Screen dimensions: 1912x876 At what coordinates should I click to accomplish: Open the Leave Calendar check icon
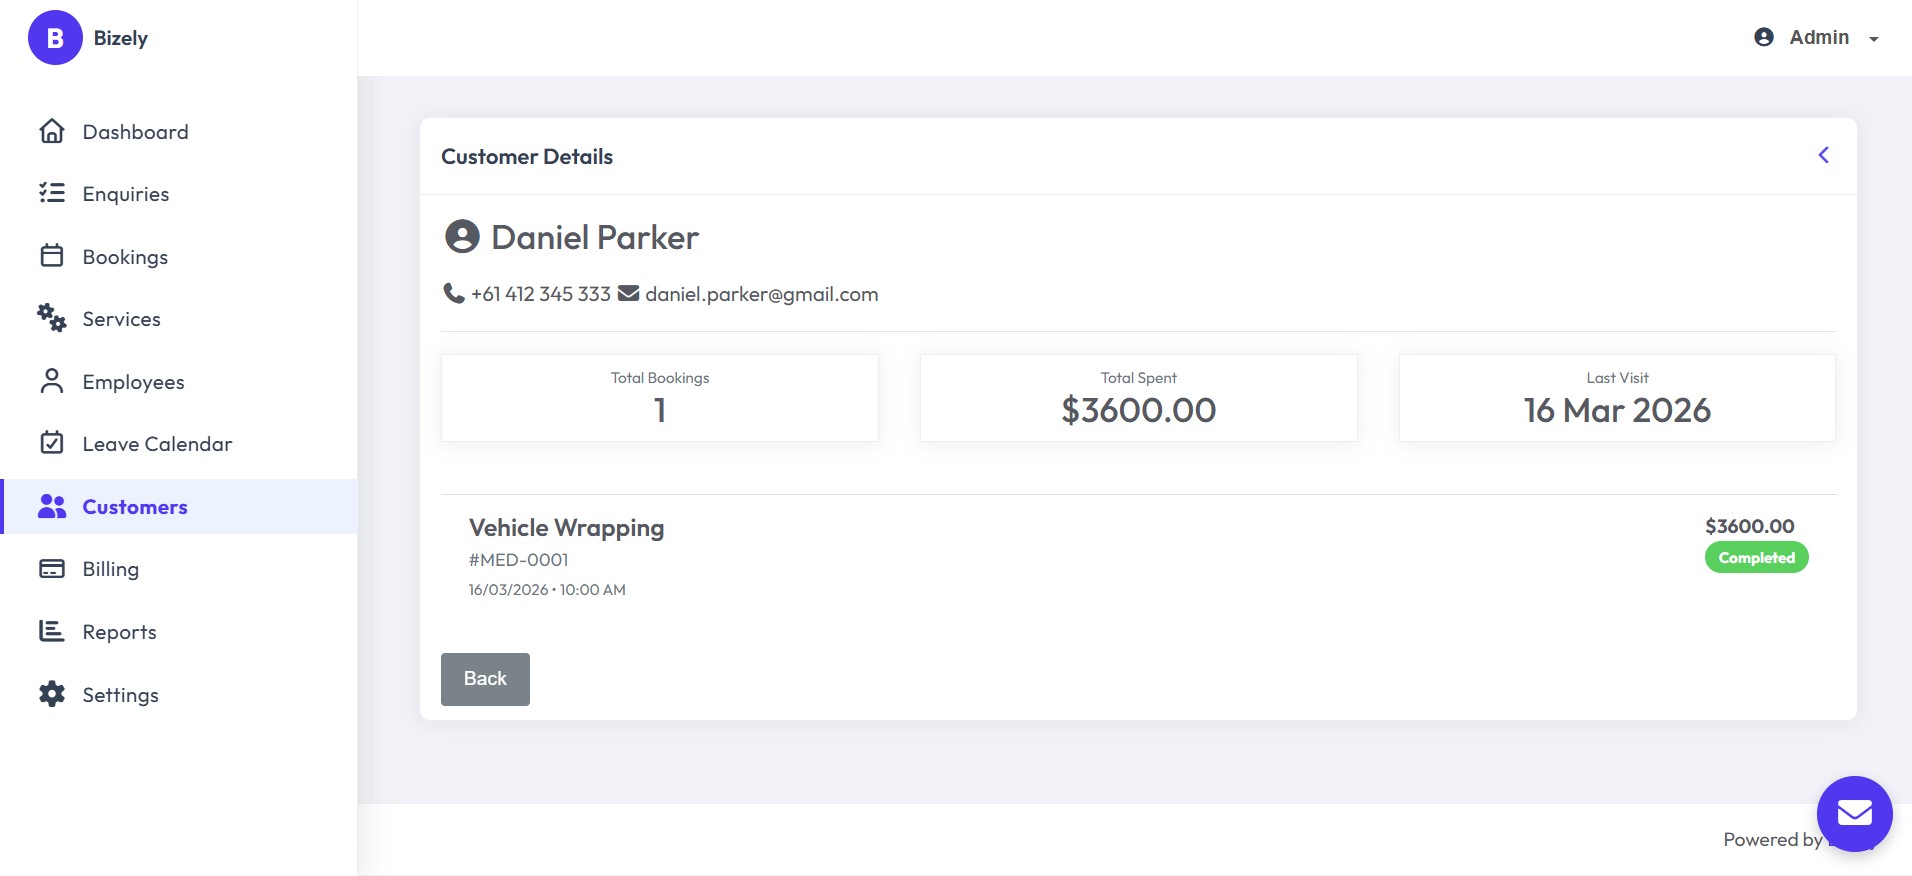(52, 443)
